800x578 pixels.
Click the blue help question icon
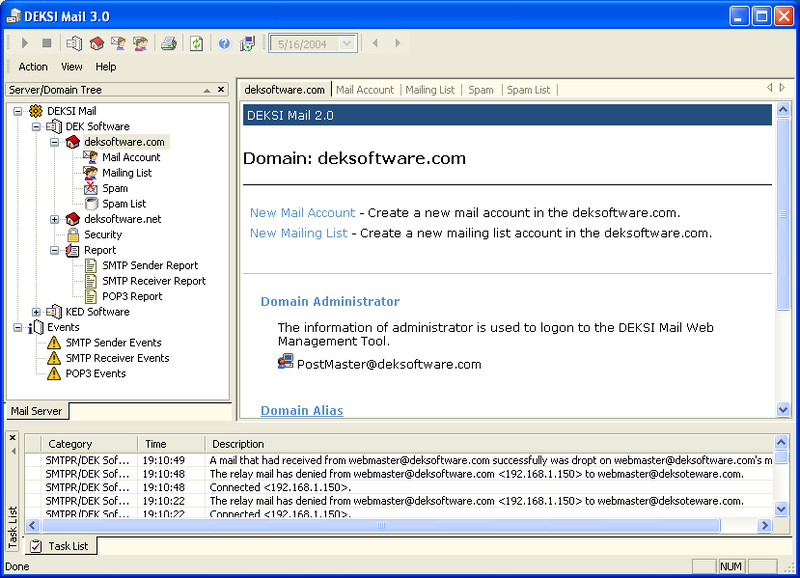224,43
